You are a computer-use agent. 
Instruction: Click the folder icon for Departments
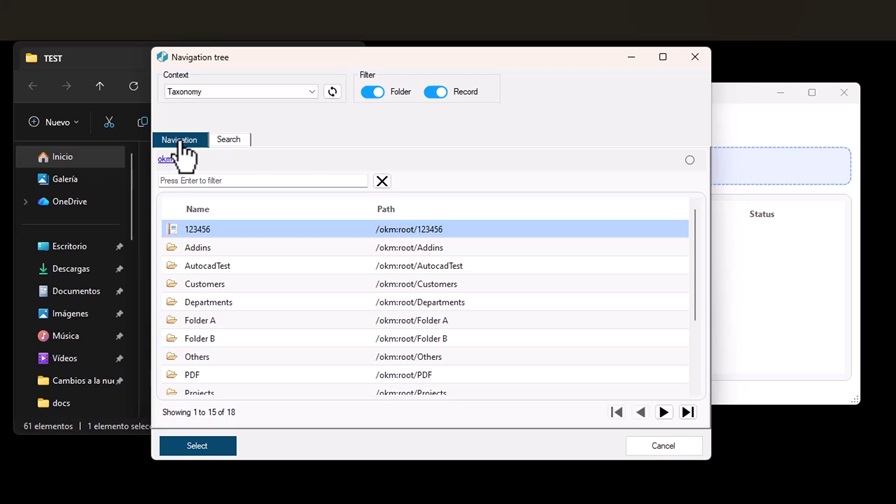[x=171, y=302]
